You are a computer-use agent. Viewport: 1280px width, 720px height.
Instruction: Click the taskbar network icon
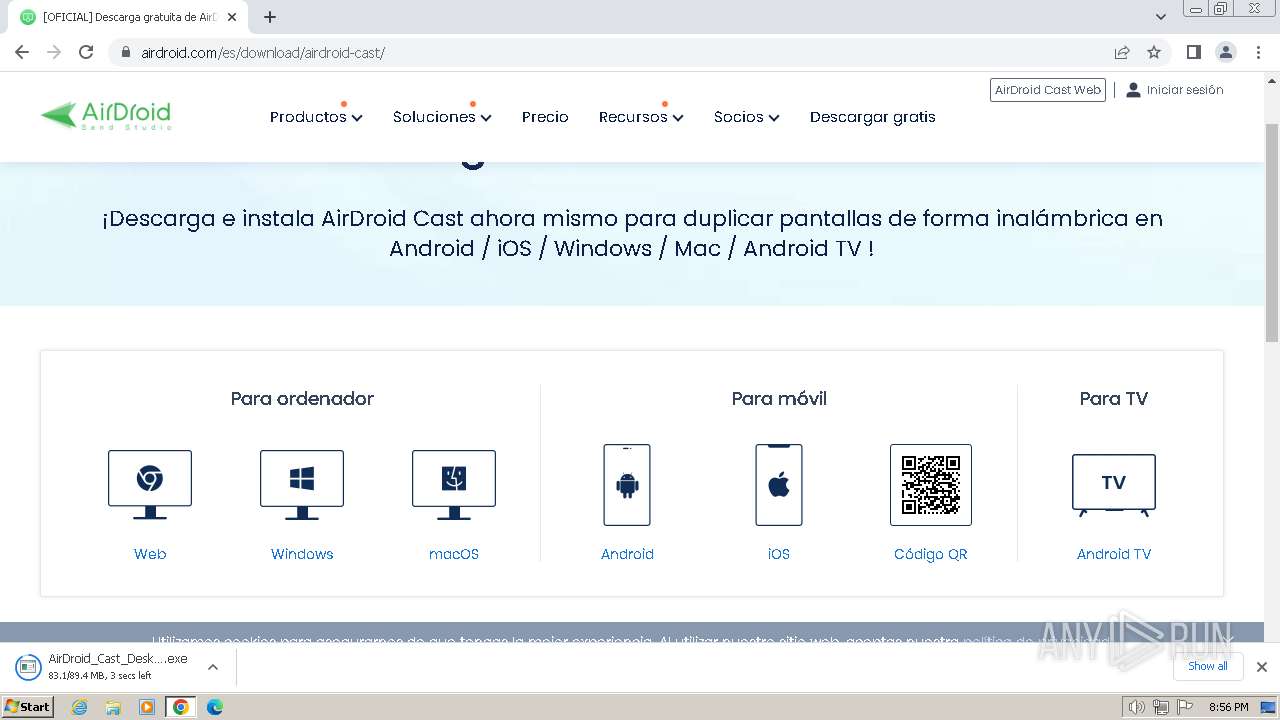point(1161,707)
